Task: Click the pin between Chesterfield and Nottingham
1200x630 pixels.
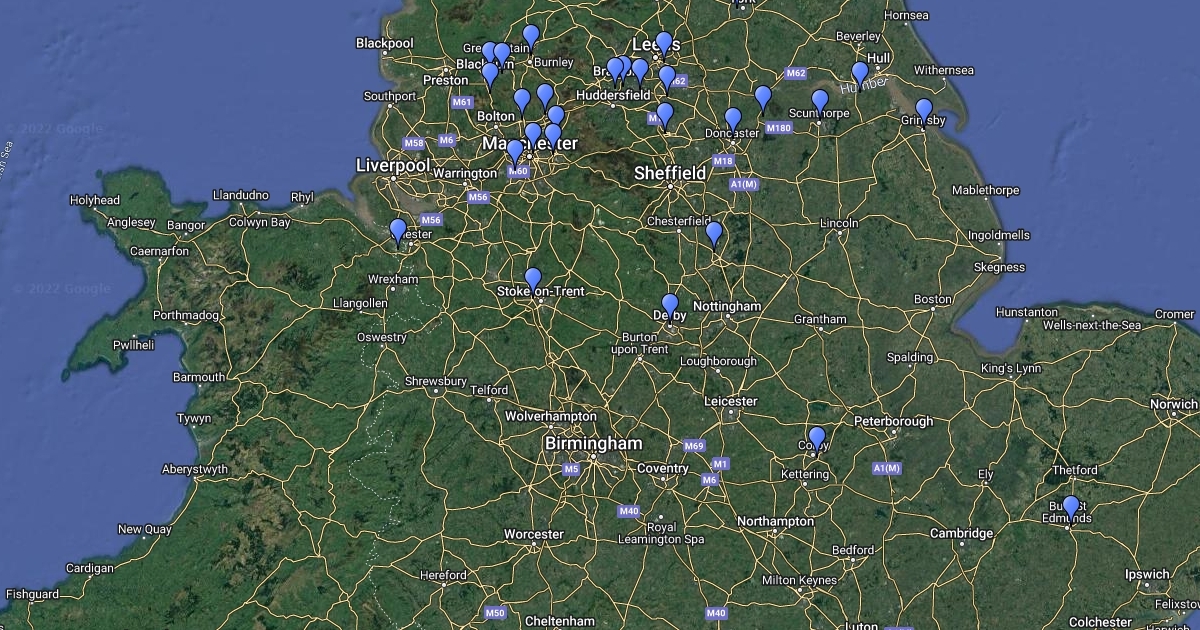Action: pos(714,234)
